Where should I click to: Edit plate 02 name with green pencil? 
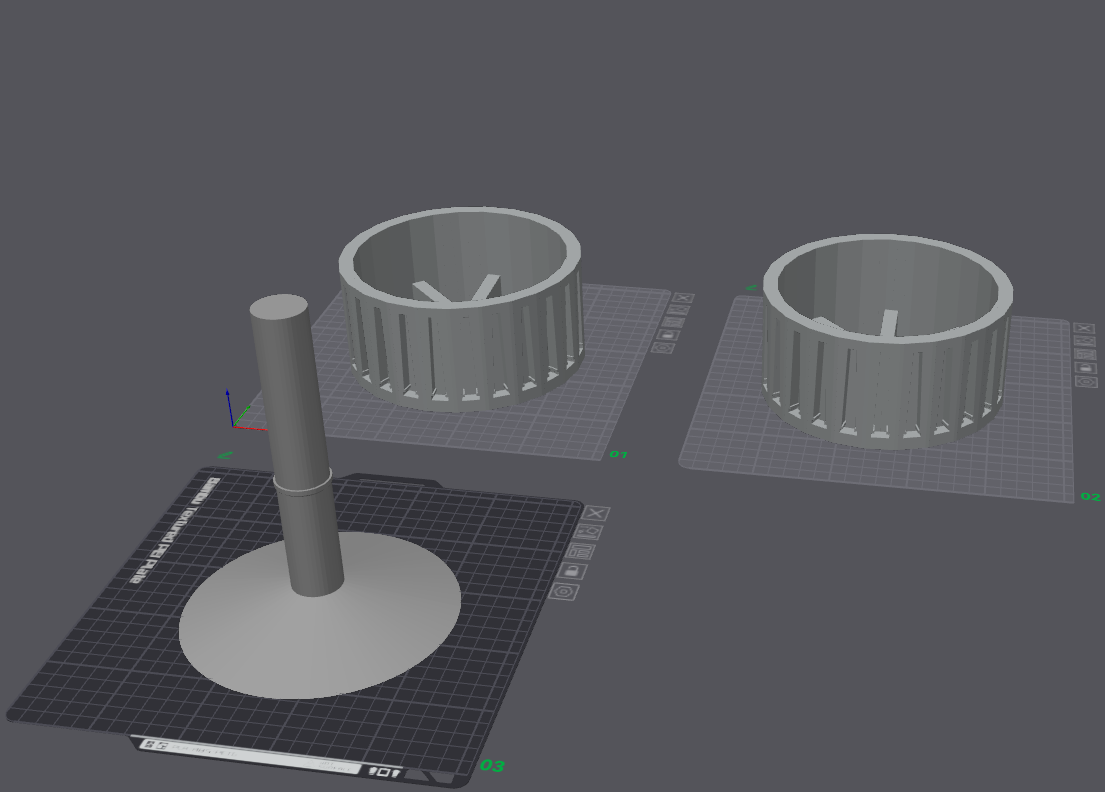point(751,287)
